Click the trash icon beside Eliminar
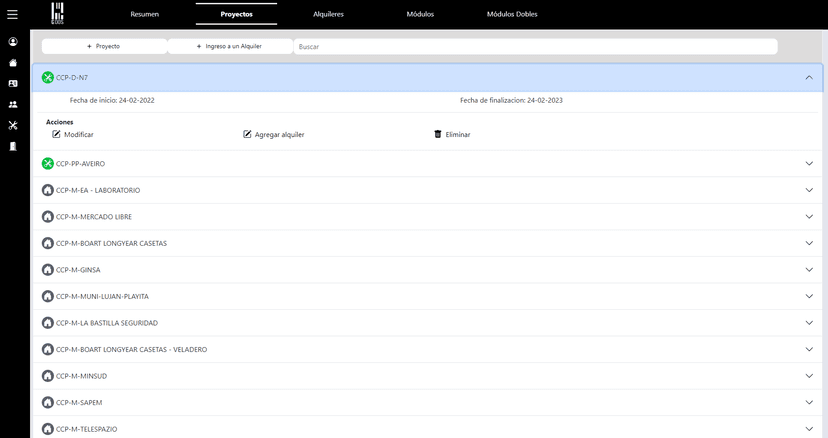 point(437,134)
